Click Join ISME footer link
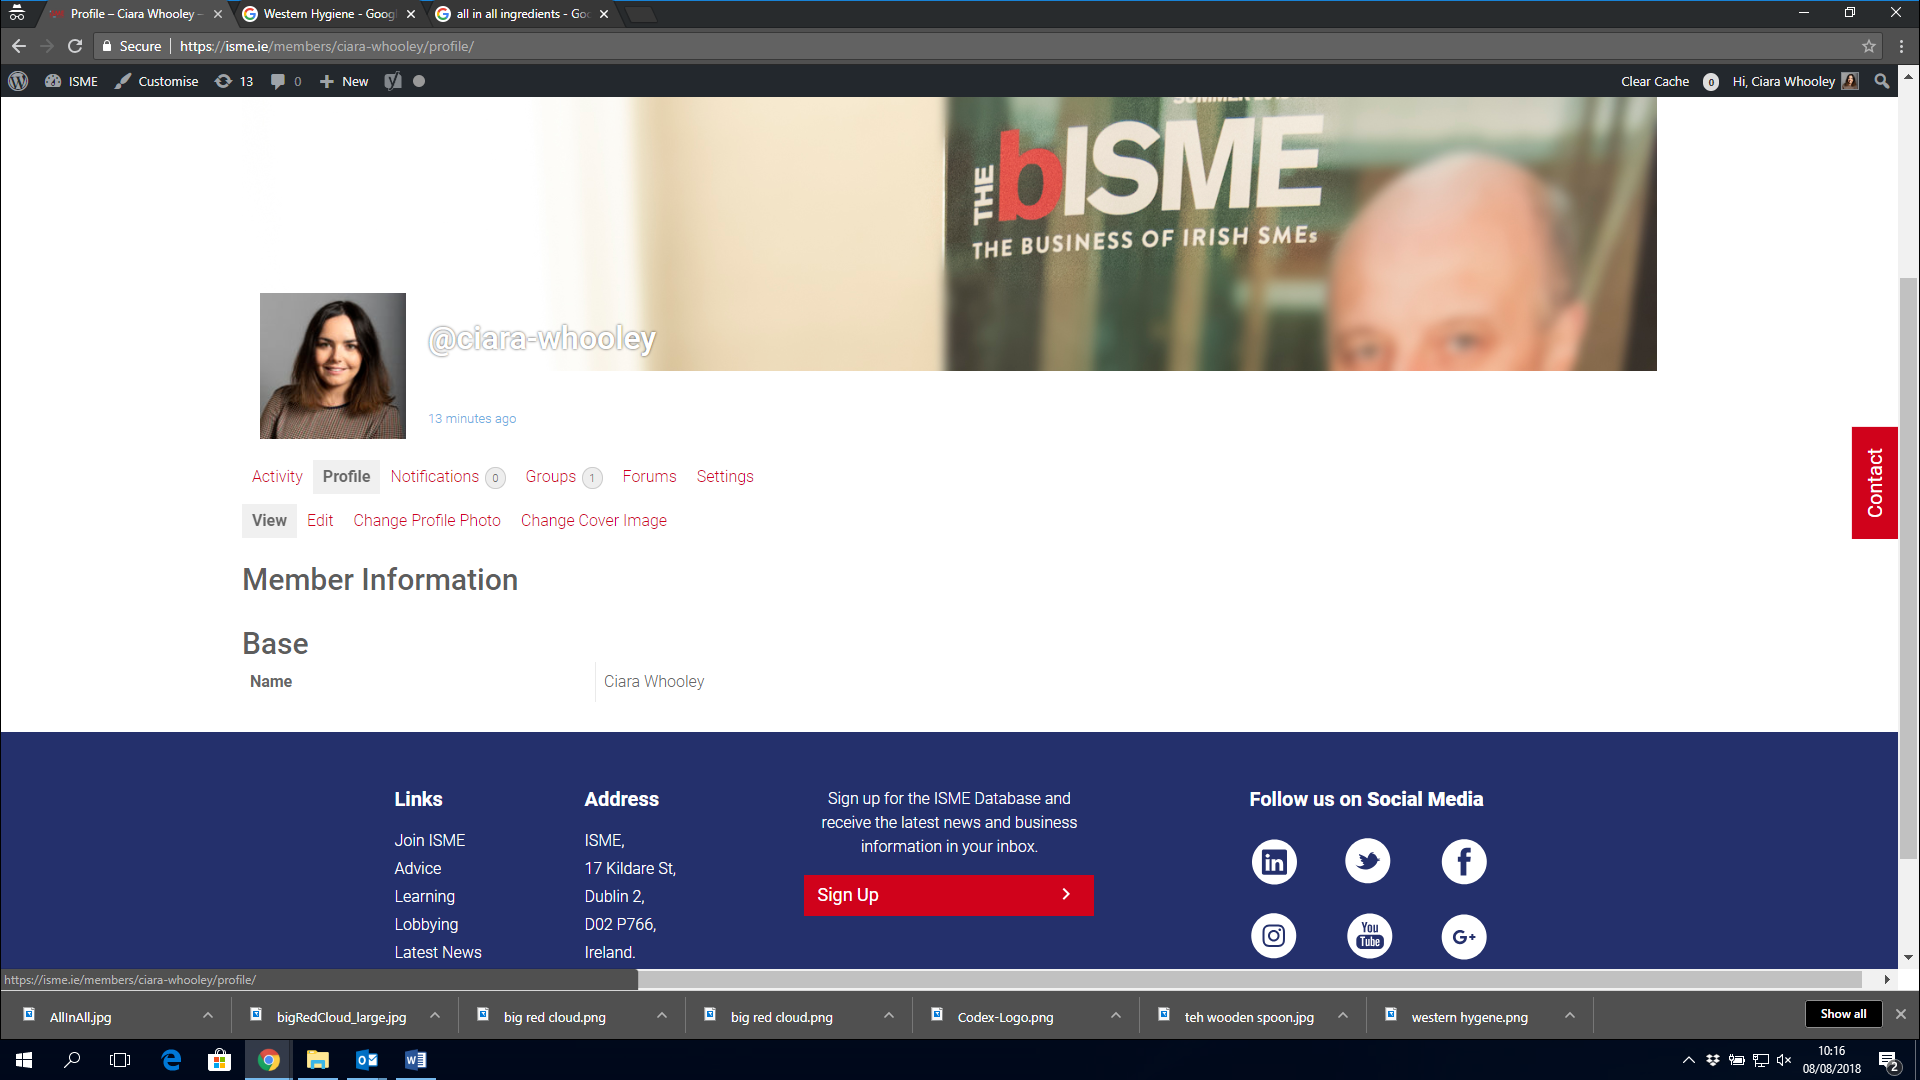1920x1080 pixels. click(430, 840)
